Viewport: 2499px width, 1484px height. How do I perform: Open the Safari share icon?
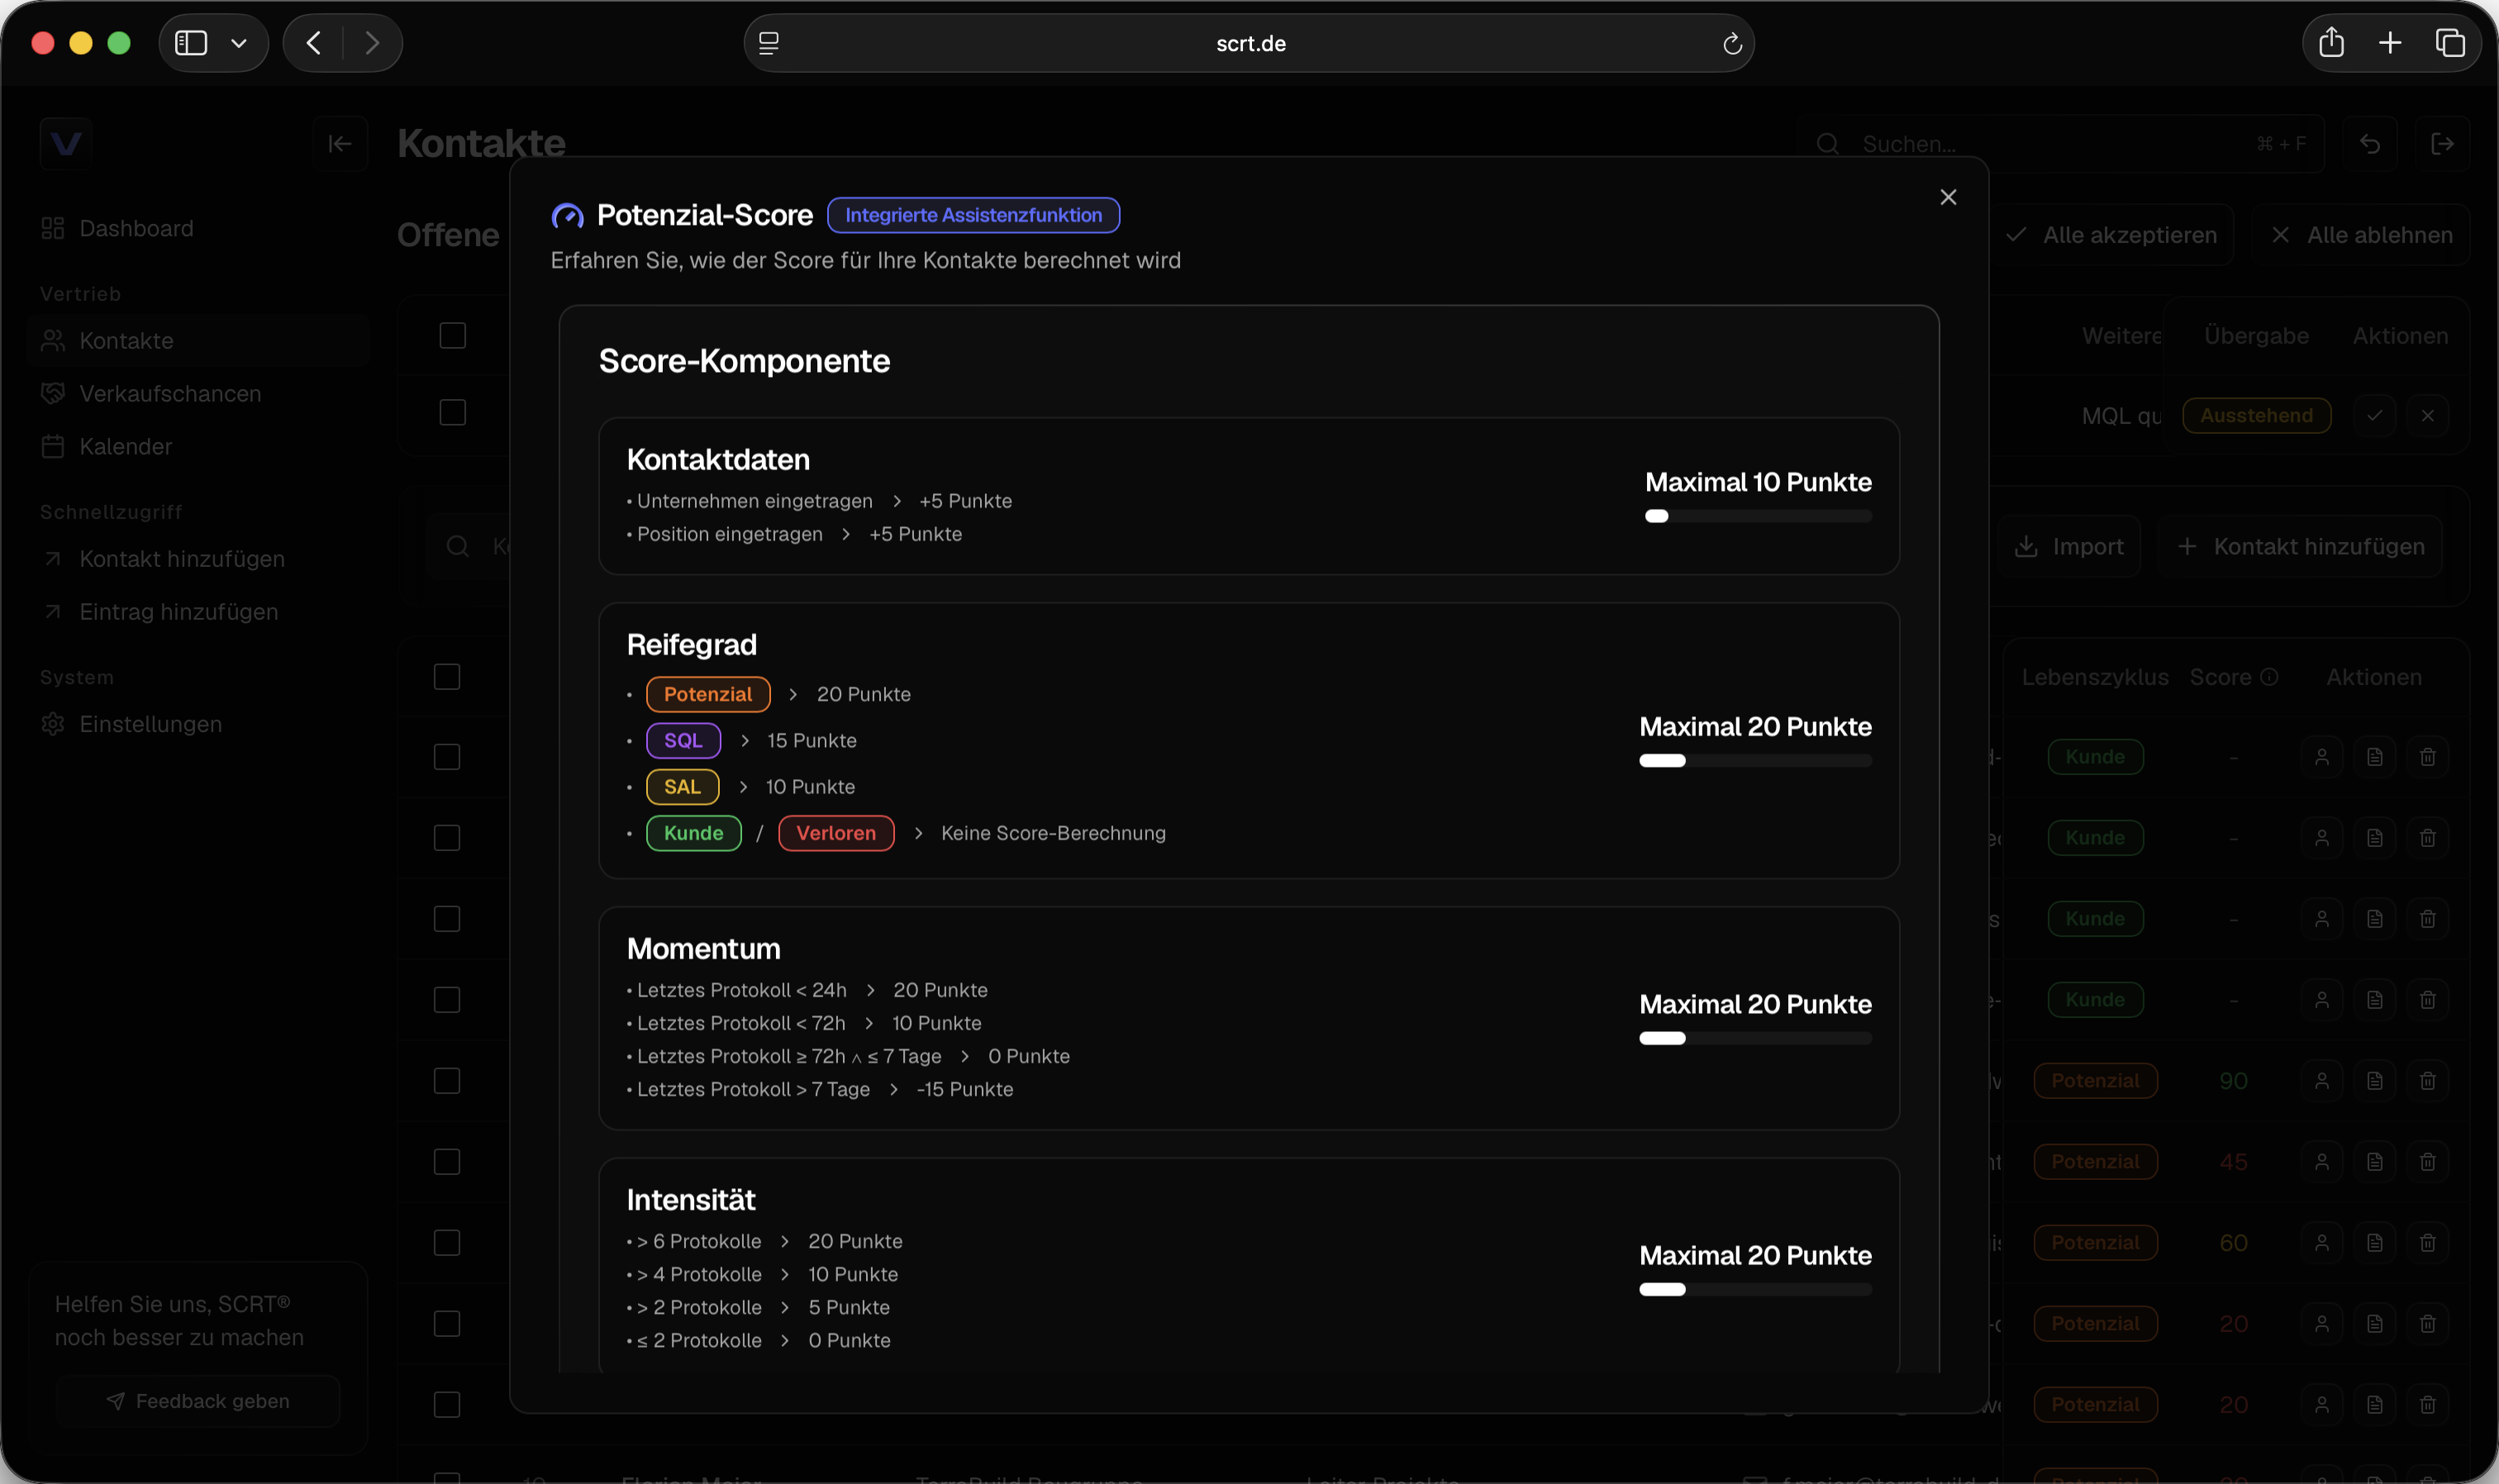click(x=2331, y=42)
